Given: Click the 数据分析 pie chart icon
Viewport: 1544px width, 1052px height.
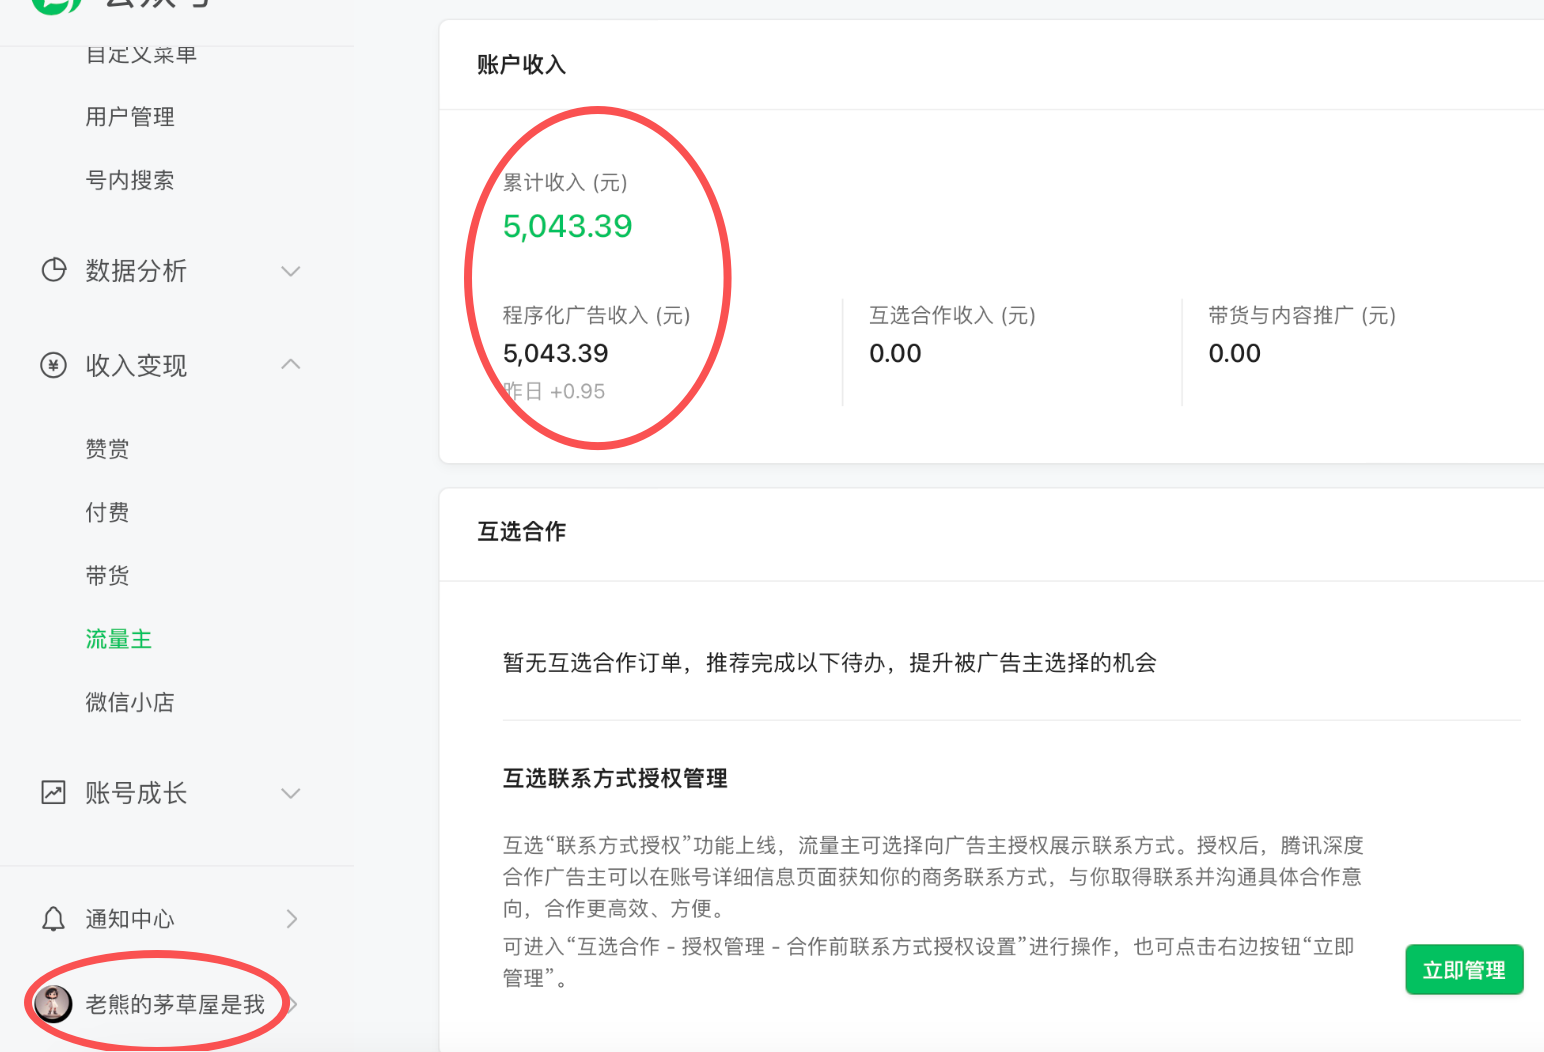Looking at the screenshot, I should pyautogui.click(x=54, y=270).
